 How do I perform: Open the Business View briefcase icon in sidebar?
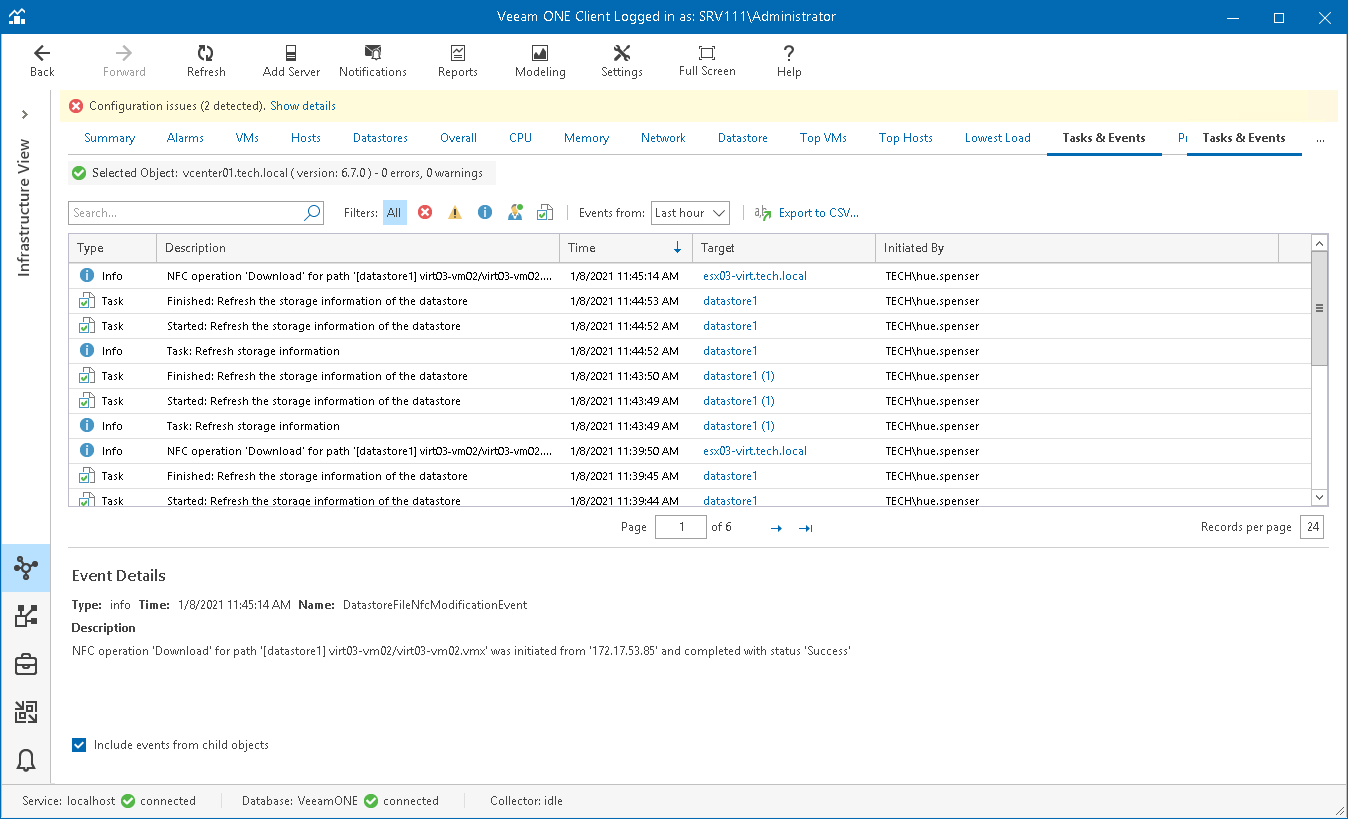point(26,664)
